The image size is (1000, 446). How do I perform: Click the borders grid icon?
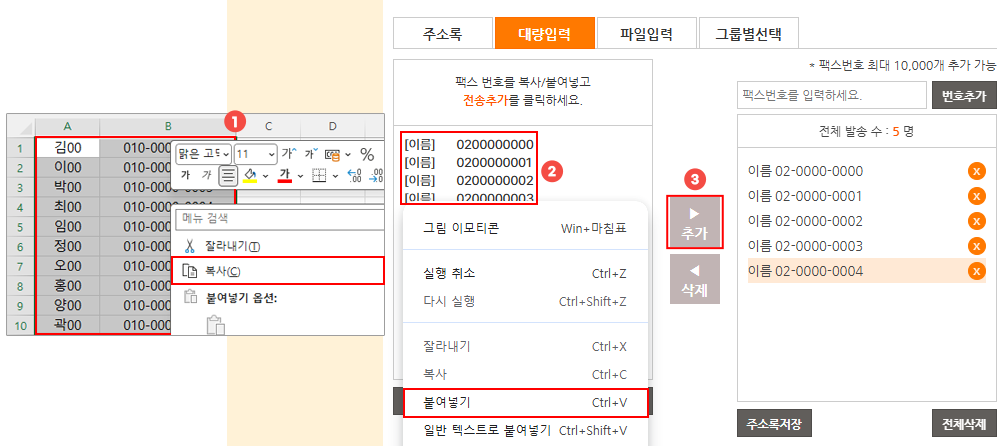[318, 176]
